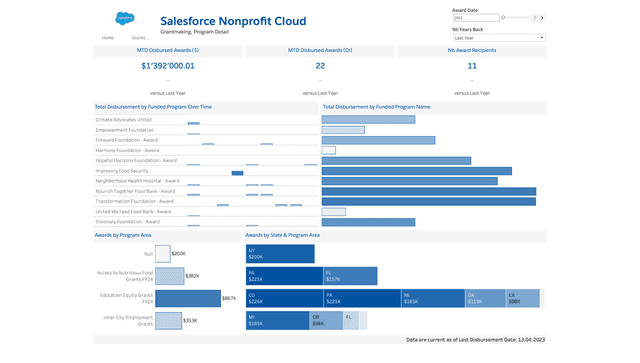Select the FL $157K state block
Image resolution: width=640 pixels, height=363 pixels.
(350, 276)
